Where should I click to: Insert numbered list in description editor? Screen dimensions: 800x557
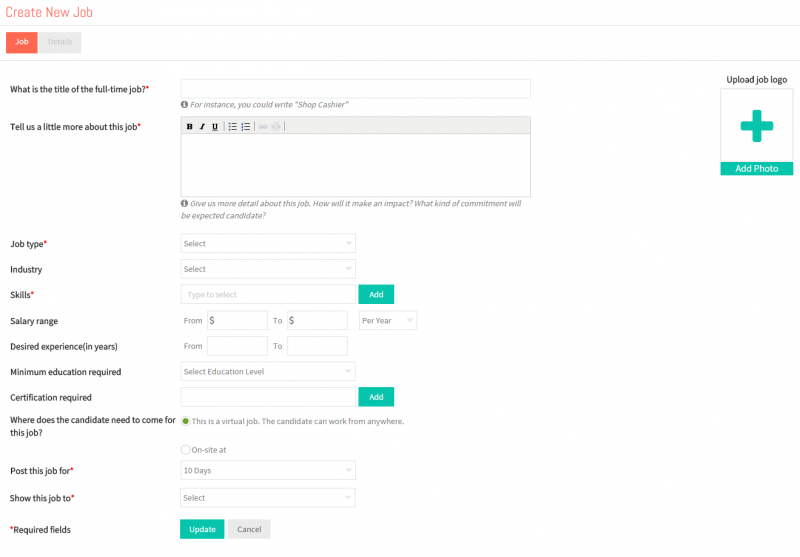[246, 126]
